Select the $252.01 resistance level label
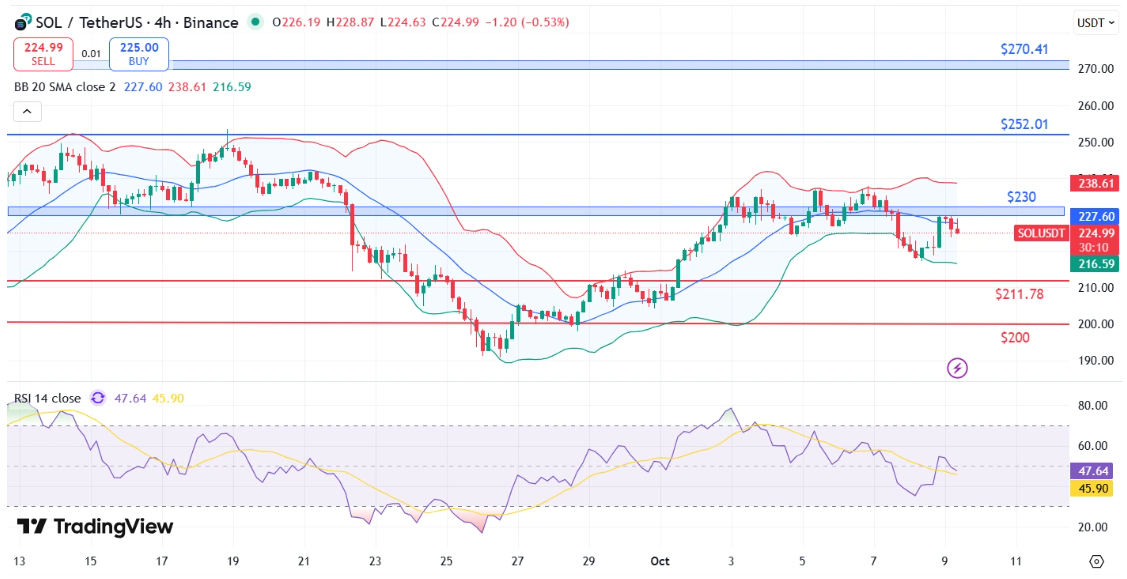 [x=1024, y=124]
